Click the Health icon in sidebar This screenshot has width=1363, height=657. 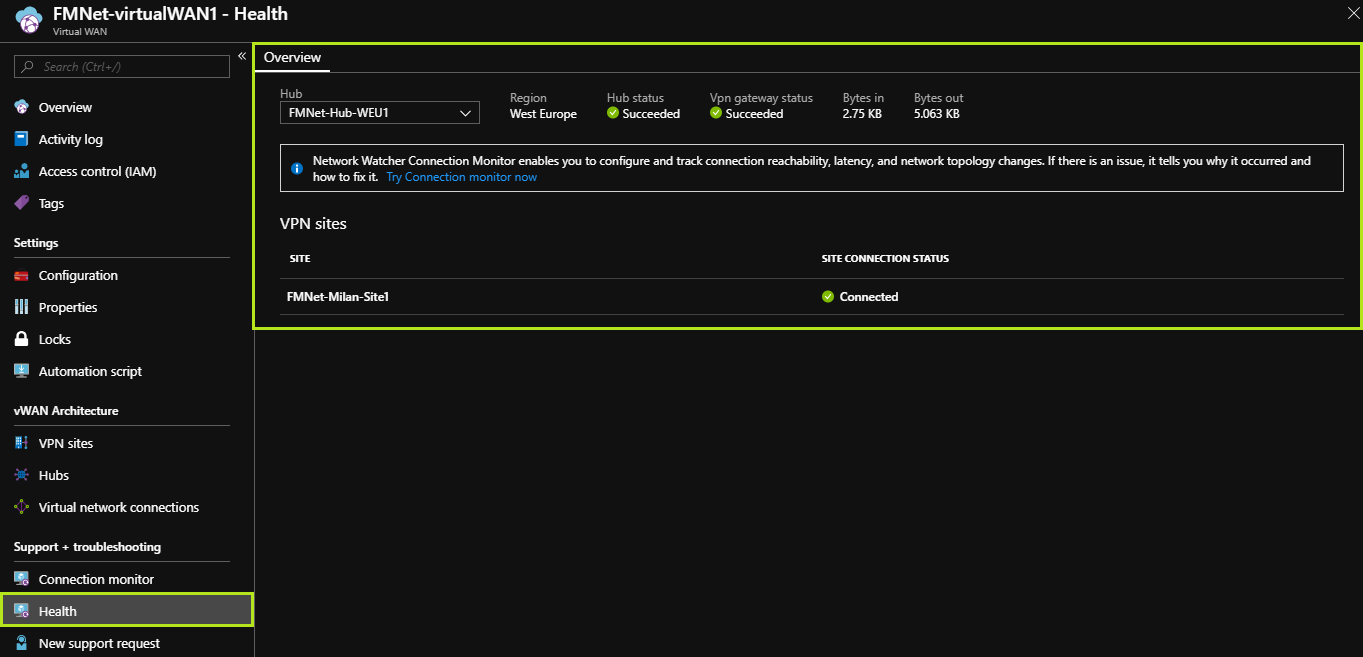[x=22, y=611]
